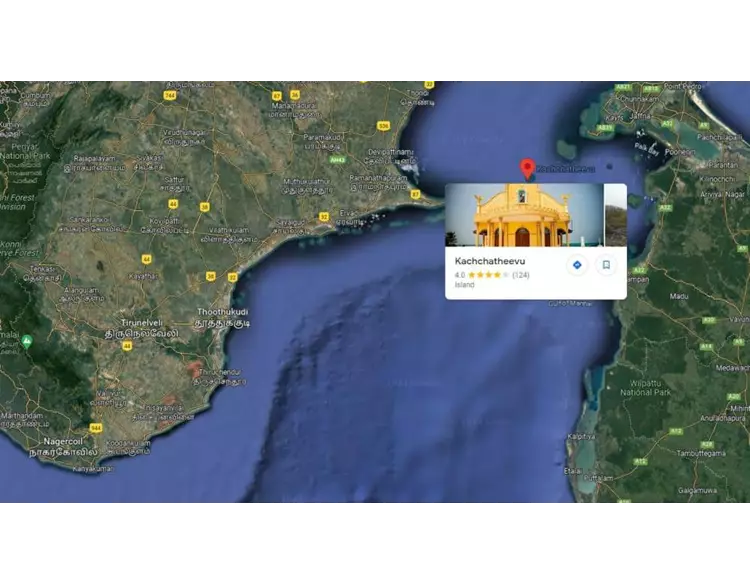Open directions from the Kachchatheevu card

pyautogui.click(x=576, y=265)
